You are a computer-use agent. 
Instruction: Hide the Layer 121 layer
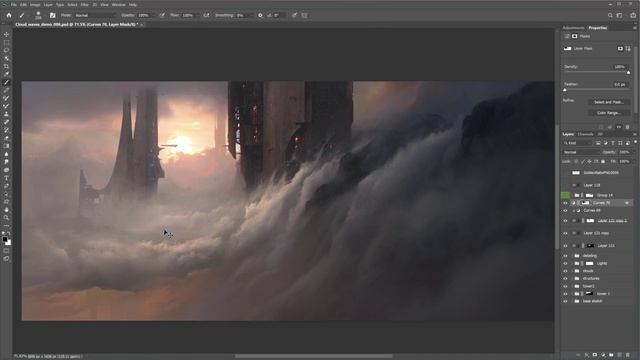coord(565,246)
